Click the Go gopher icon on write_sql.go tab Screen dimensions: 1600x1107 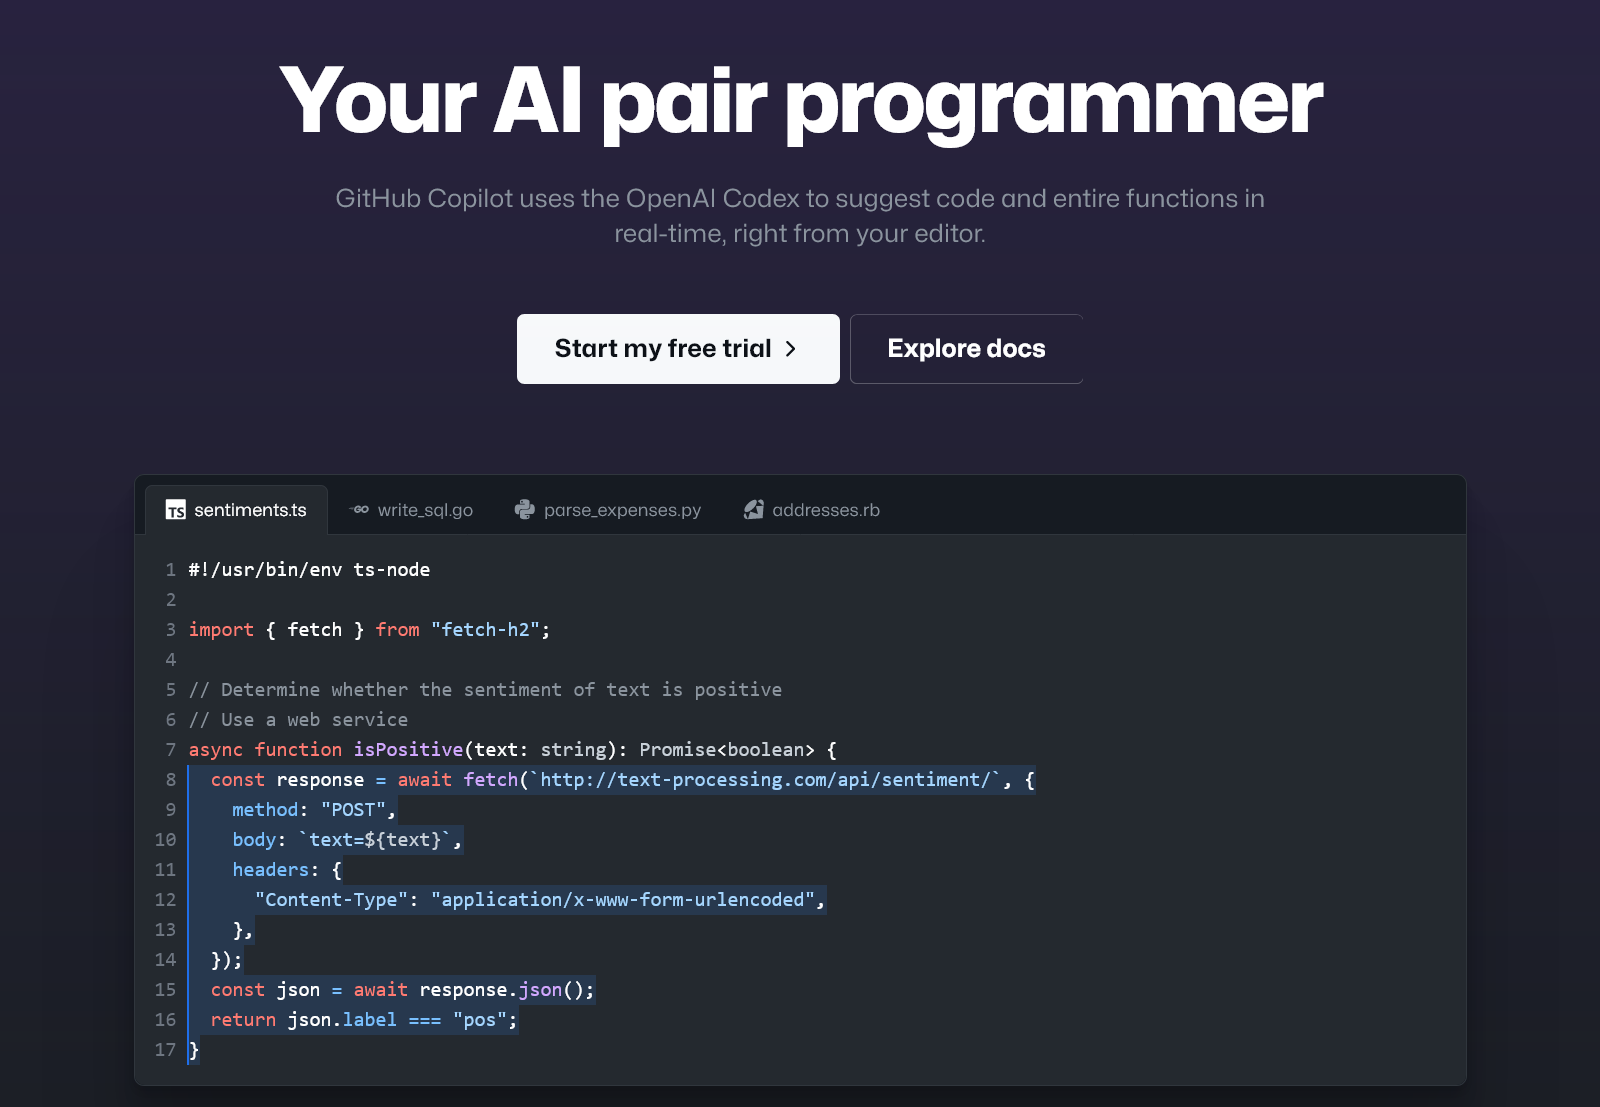click(360, 510)
